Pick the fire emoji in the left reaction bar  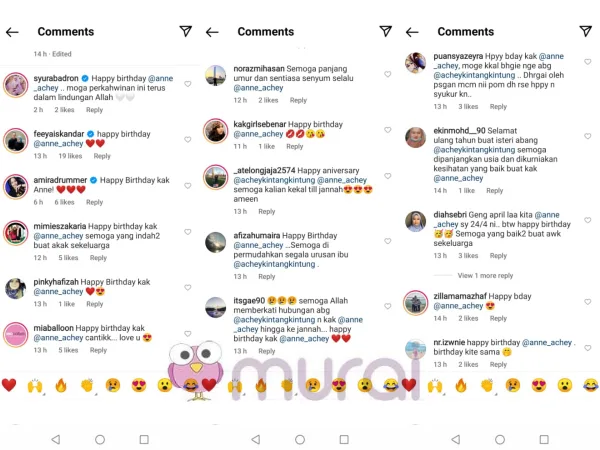click(x=61, y=385)
